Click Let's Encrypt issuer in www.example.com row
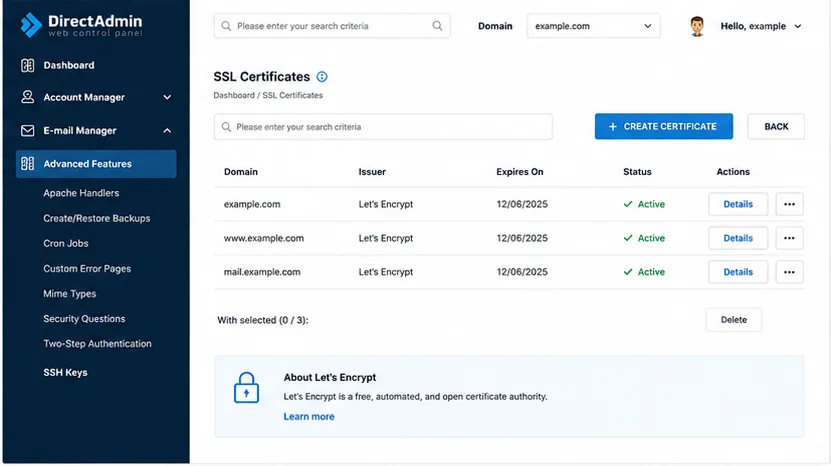The width and height of the screenshot is (831, 466). (385, 238)
